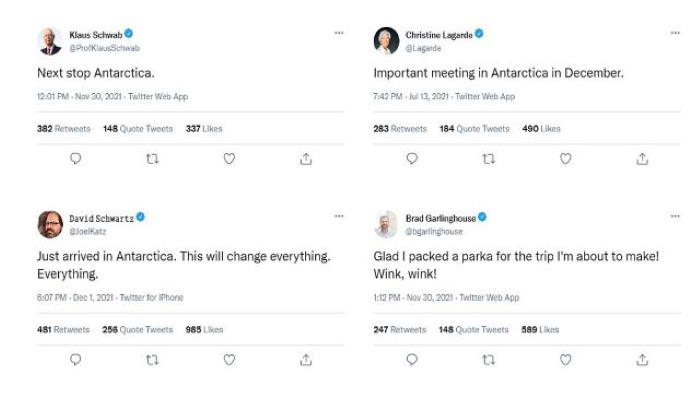Like David Schwartz's tweet
The height and width of the screenshot is (394, 700).
[229, 360]
